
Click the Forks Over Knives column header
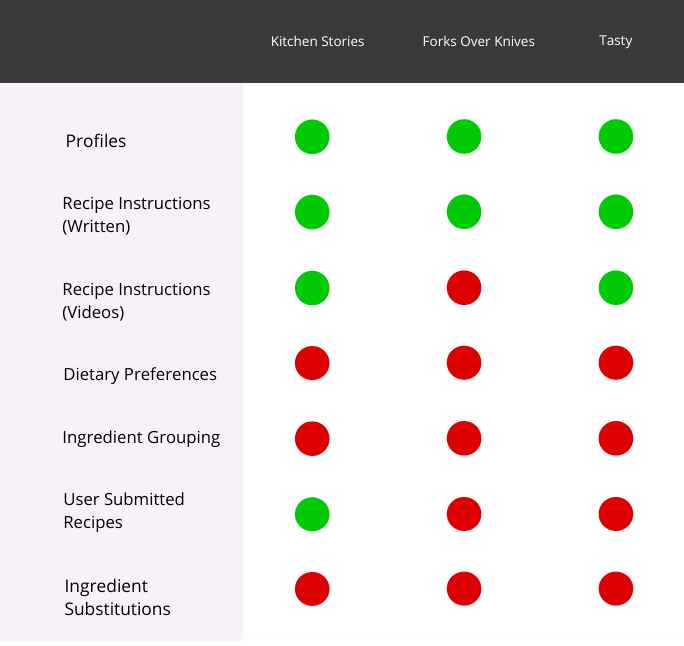pos(478,41)
